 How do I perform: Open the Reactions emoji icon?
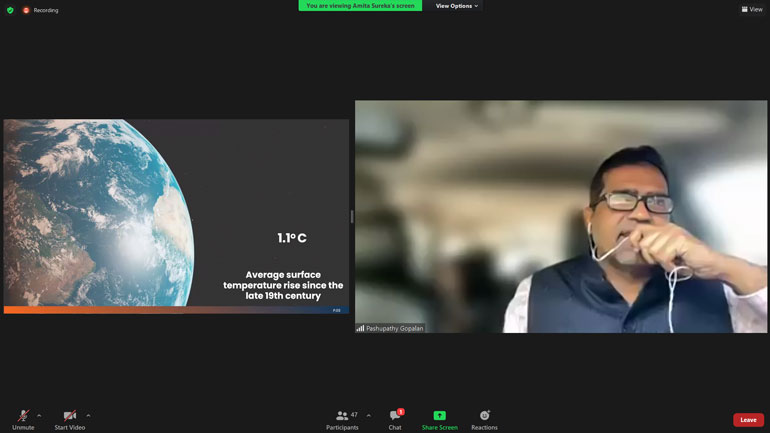tap(484, 415)
